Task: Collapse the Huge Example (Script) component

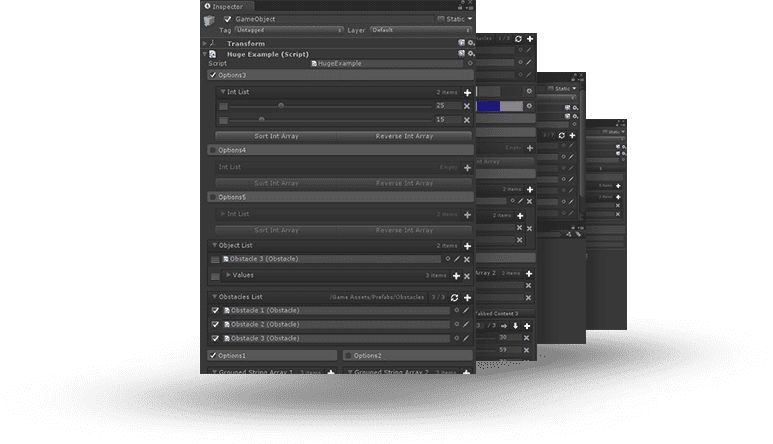Action: 205,54
